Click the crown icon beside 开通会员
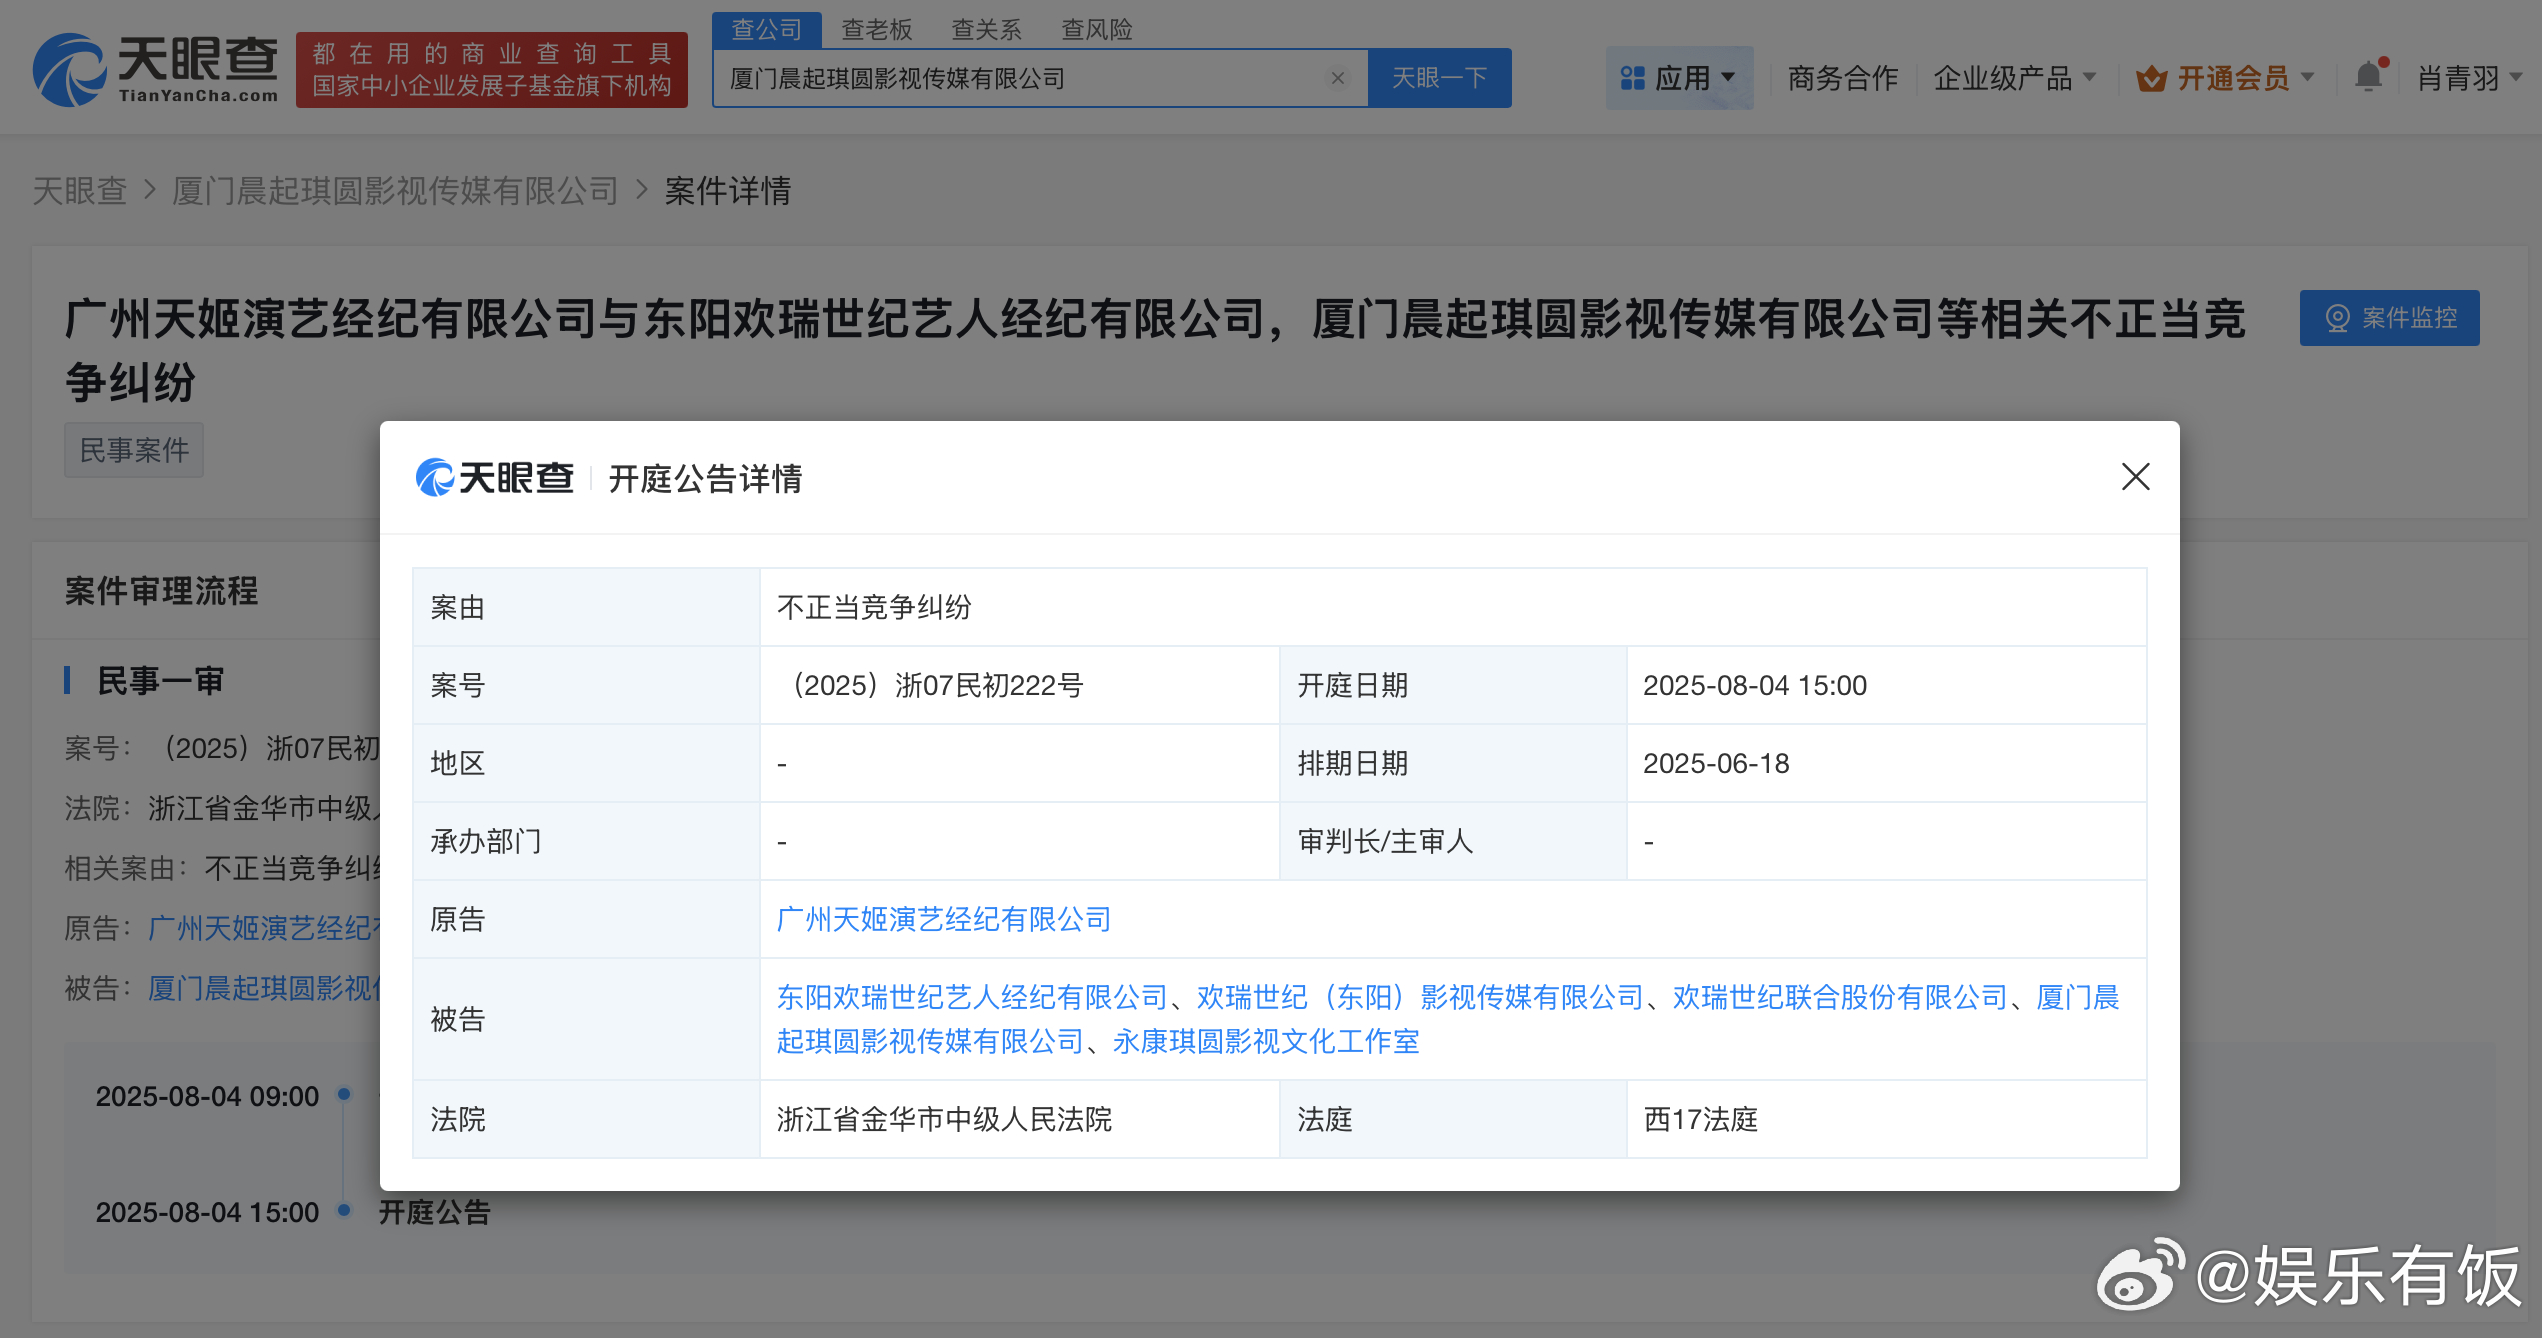2542x1338 pixels. (2151, 78)
